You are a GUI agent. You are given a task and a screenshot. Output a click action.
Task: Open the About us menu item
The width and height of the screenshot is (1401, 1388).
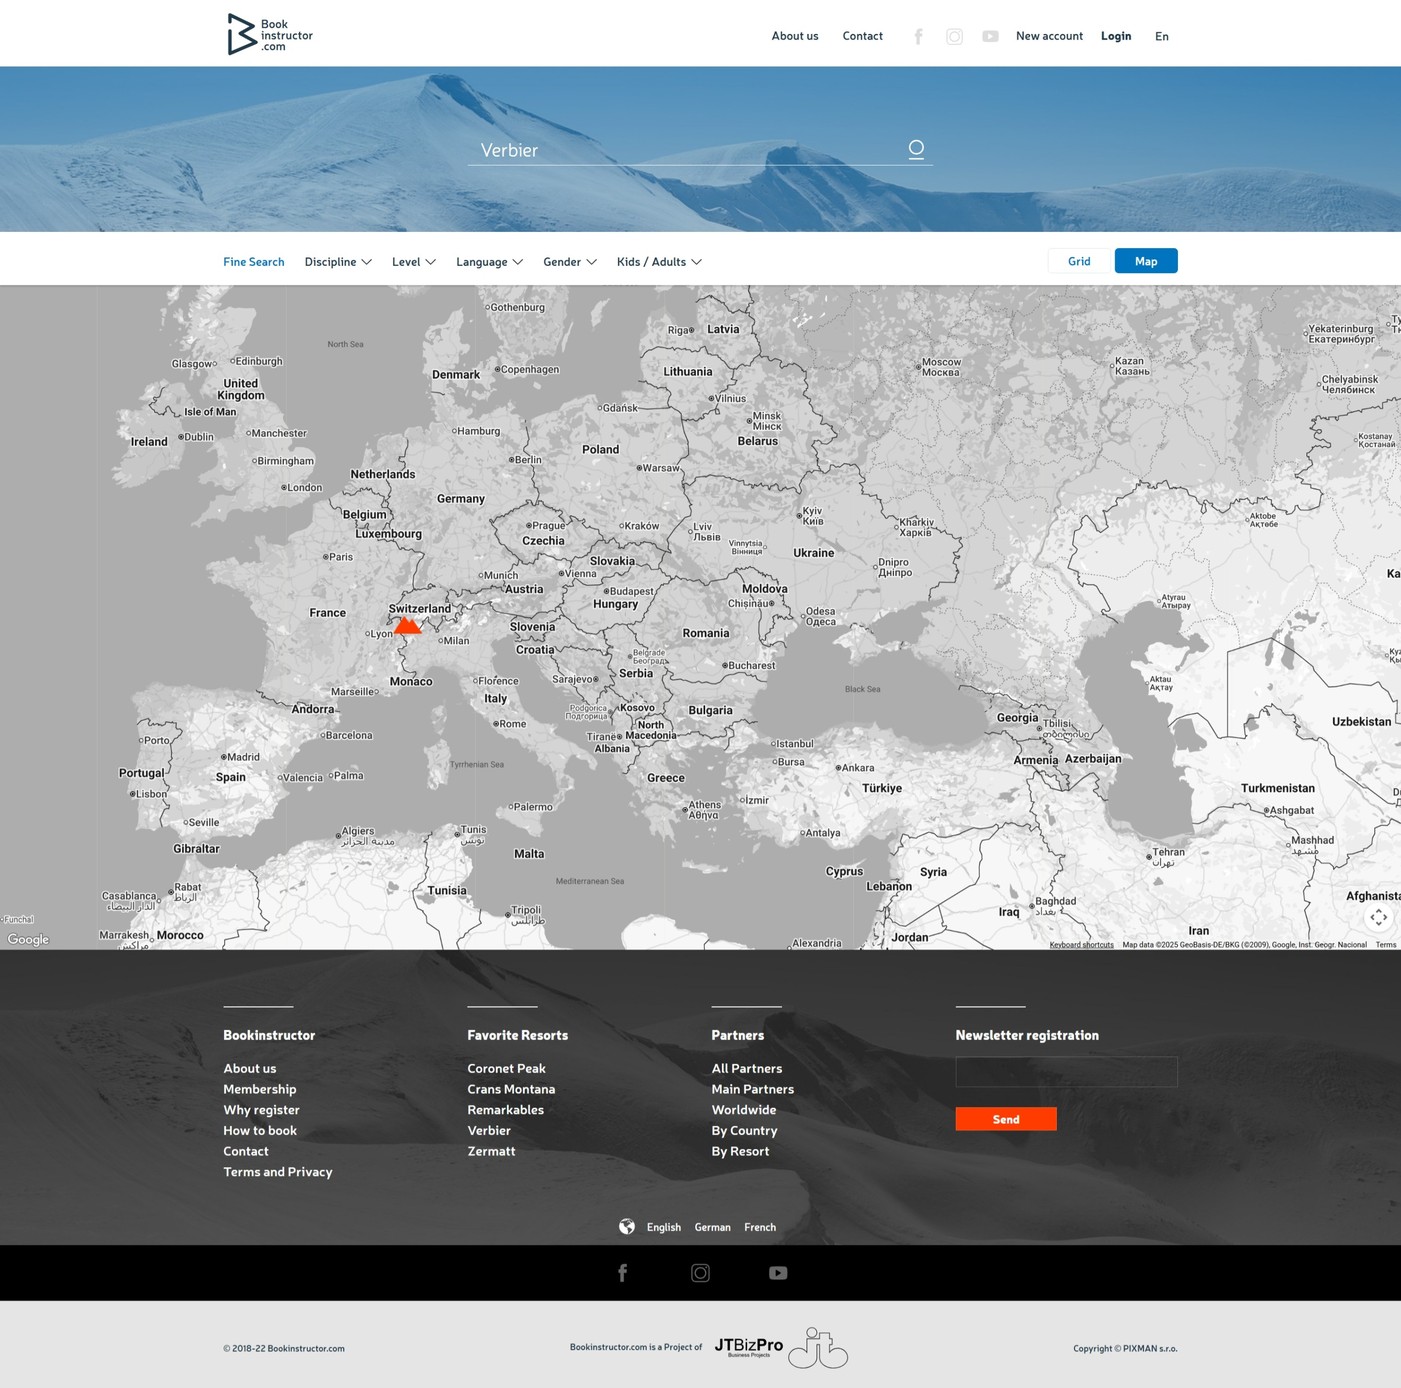coord(794,36)
